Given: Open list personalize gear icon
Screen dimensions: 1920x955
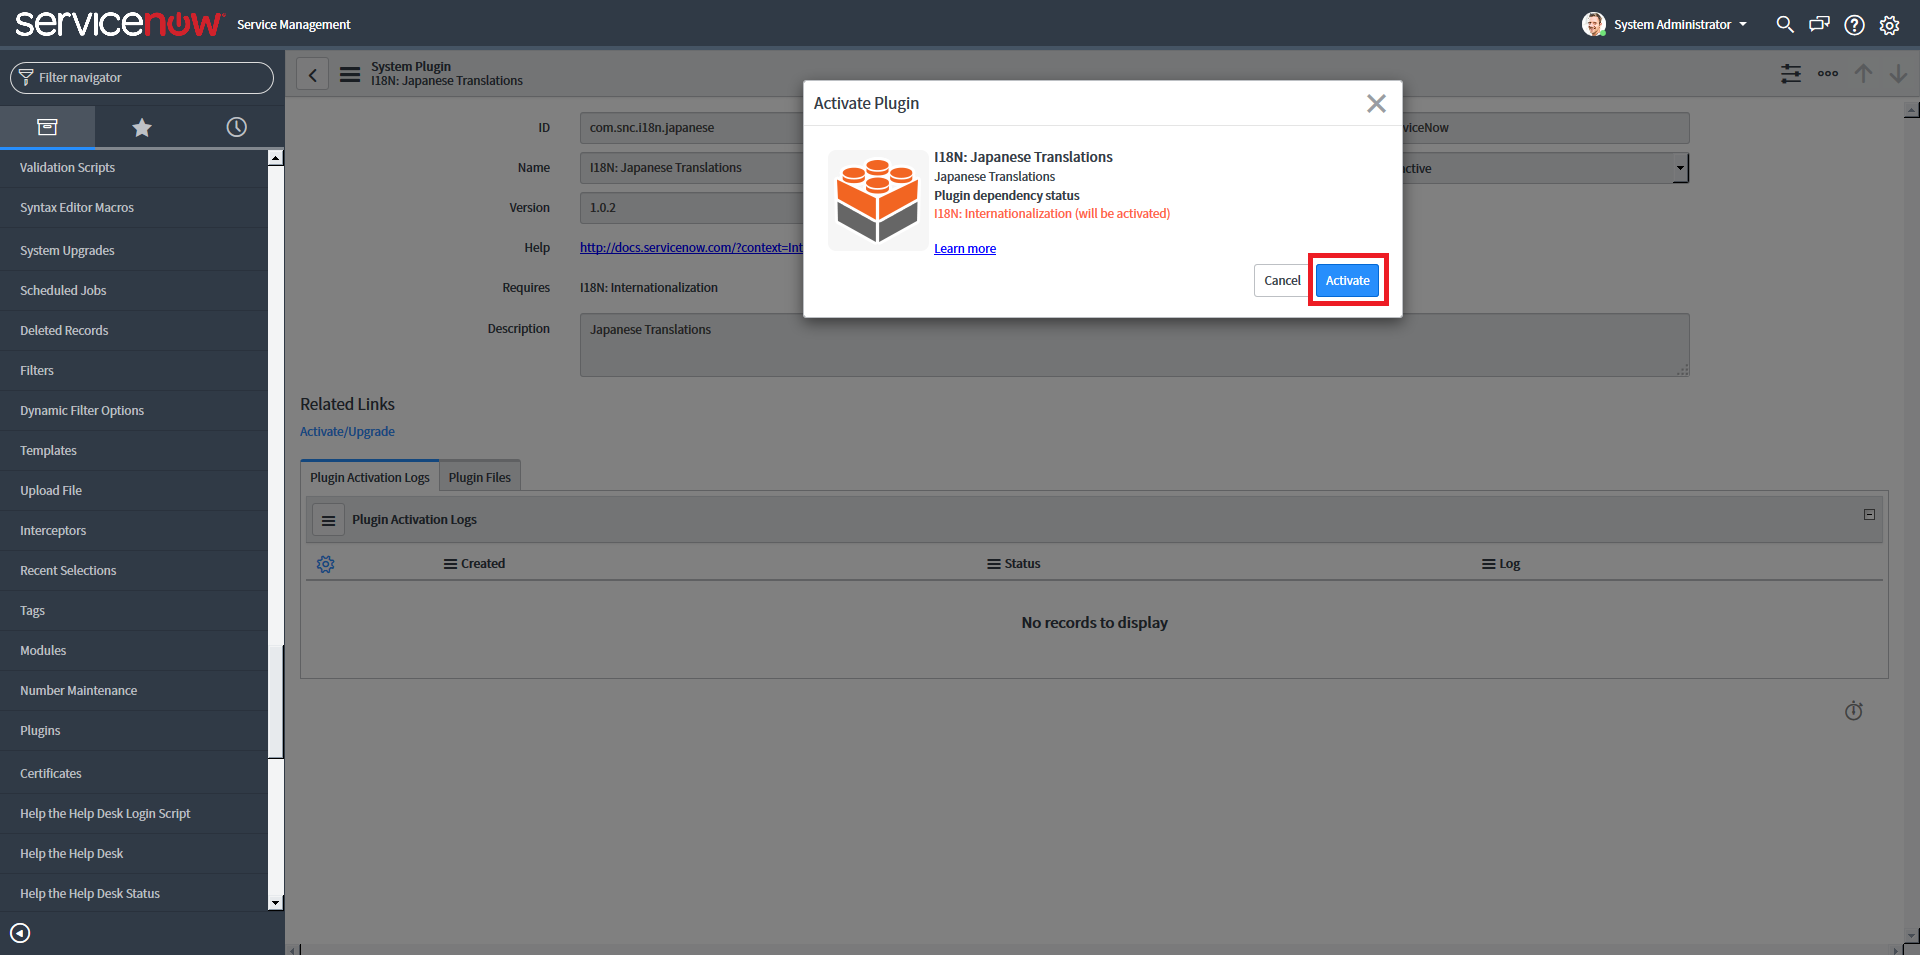Looking at the screenshot, I should point(325,564).
